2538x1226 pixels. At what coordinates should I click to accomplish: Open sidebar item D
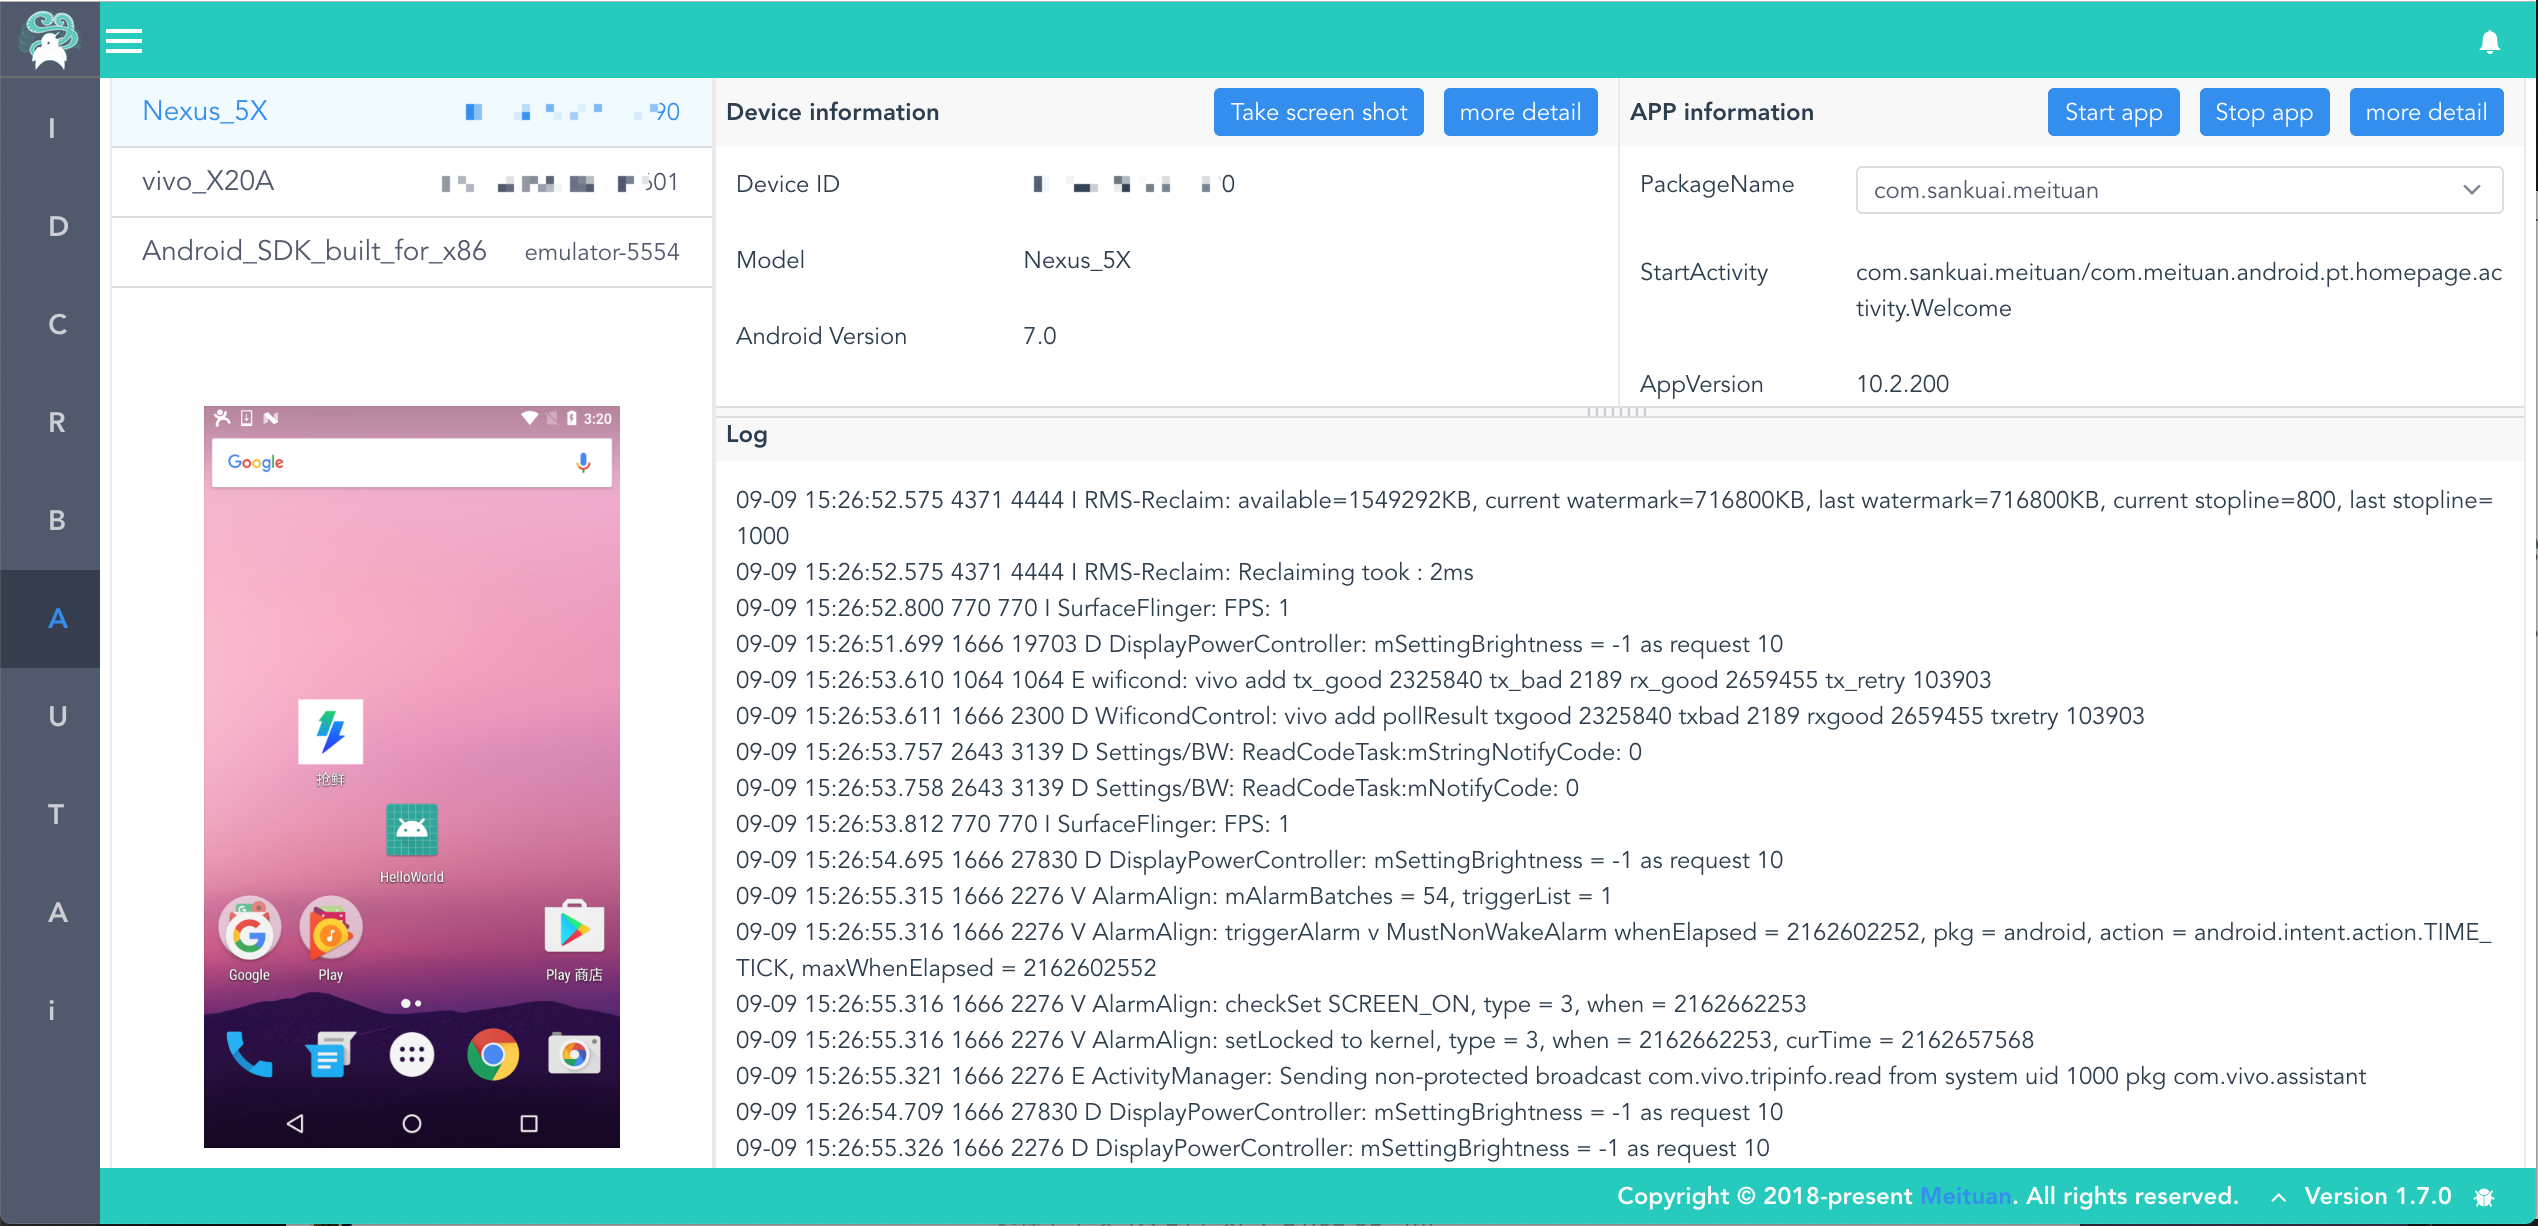(x=57, y=226)
